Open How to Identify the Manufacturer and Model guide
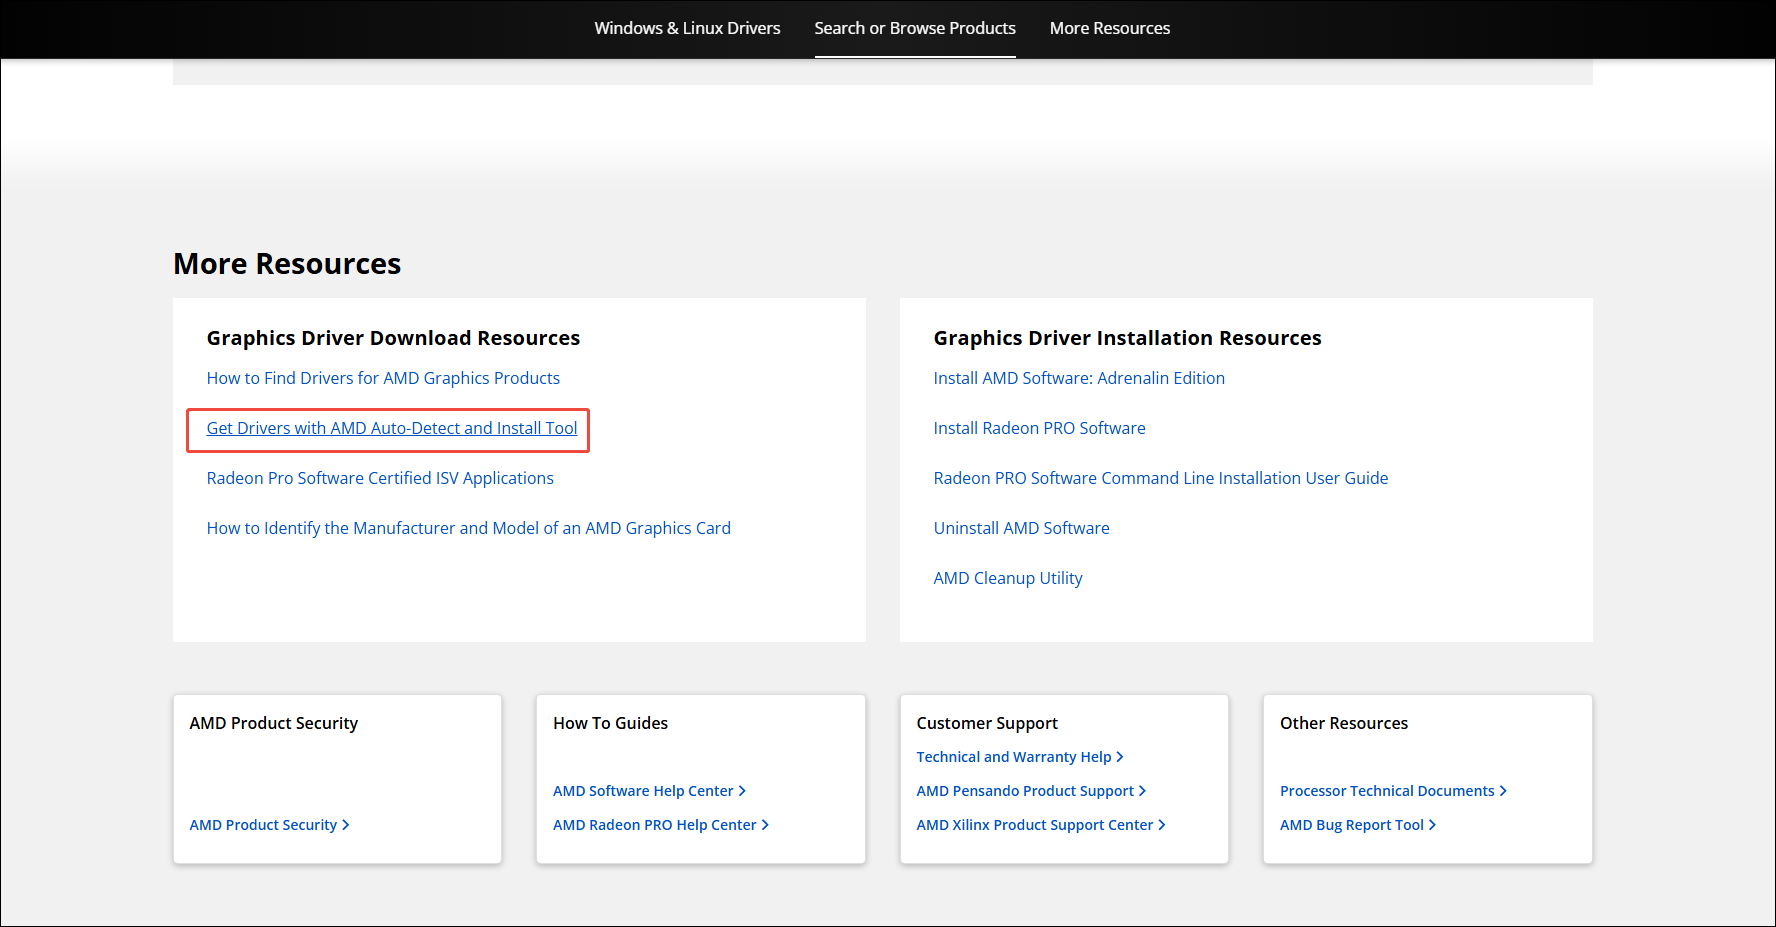Image resolution: width=1776 pixels, height=927 pixels. point(468,528)
